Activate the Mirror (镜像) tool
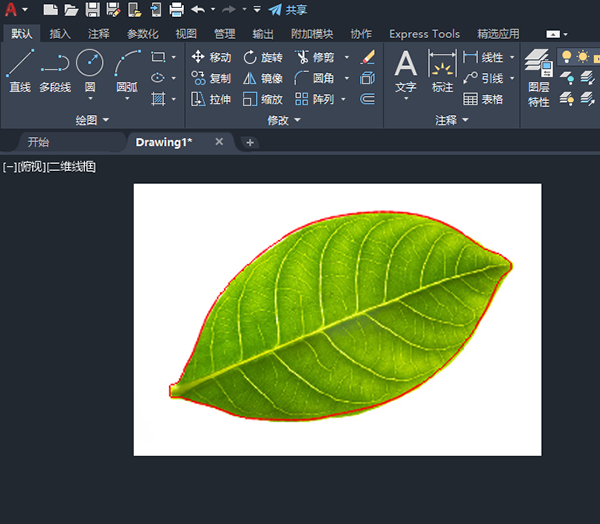This screenshot has height=524, width=600. coord(262,78)
